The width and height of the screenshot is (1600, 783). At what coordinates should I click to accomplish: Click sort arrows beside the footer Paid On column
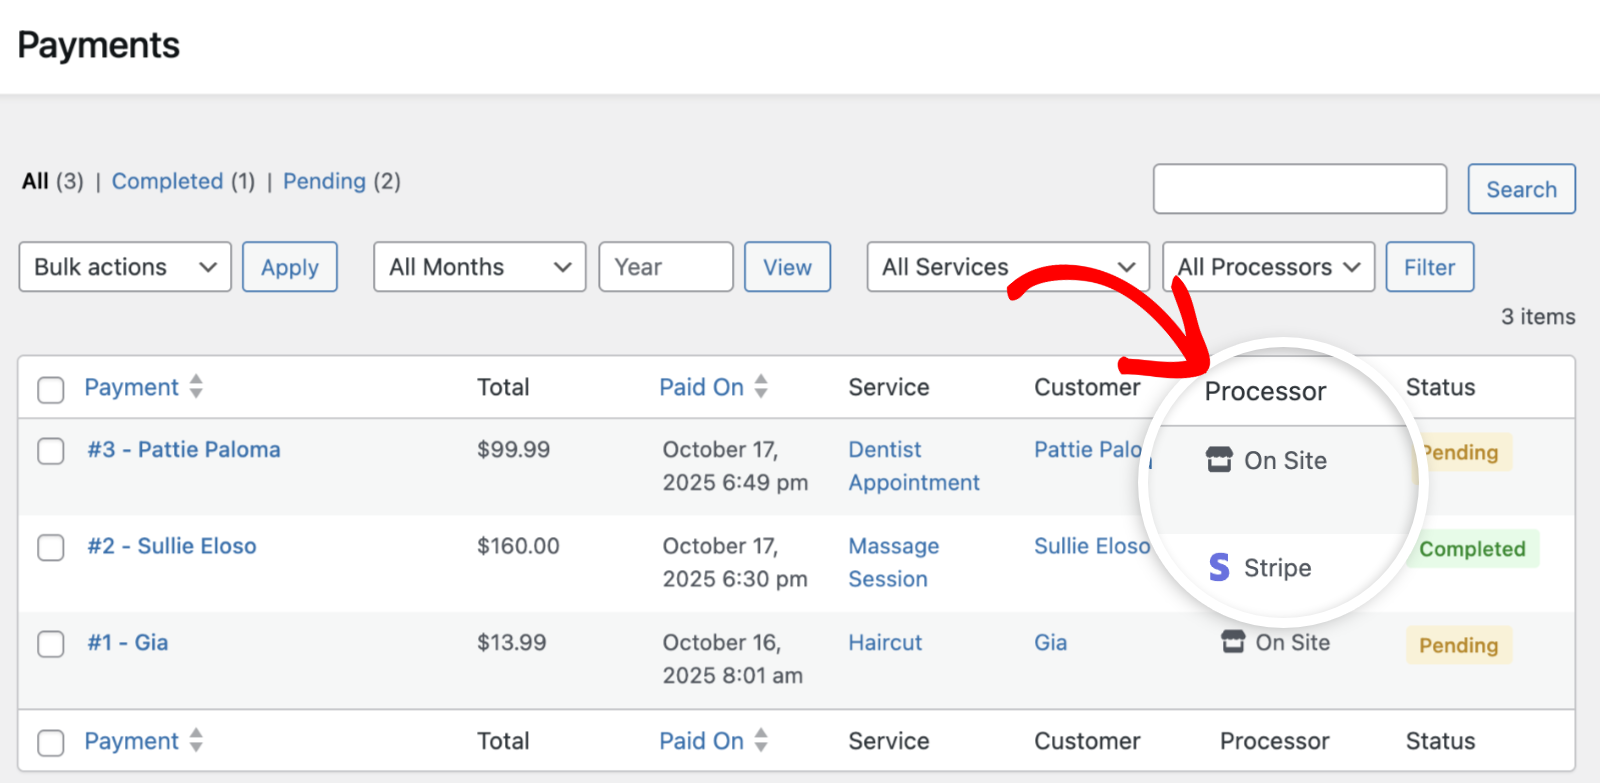click(x=761, y=741)
